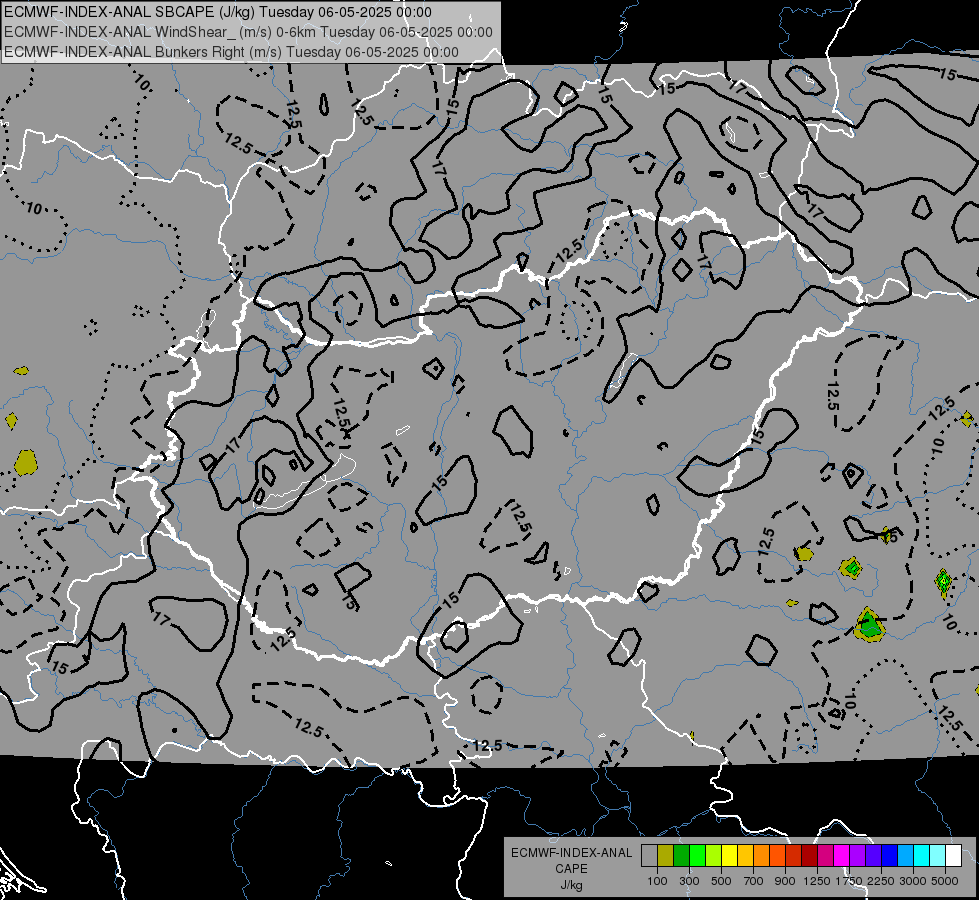
Task: Click the legend value 1750
Action: [x=849, y=881]
